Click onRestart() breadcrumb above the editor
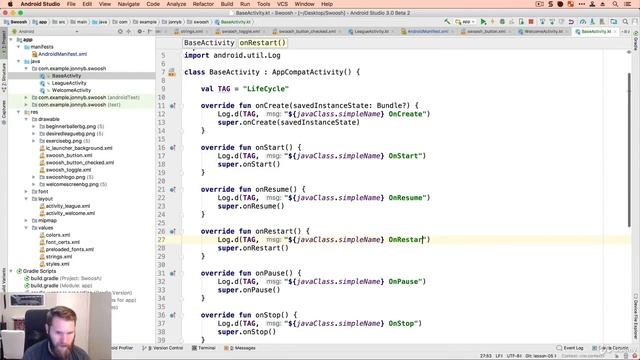The width and height of the screenshot is (640, 360). 262,43
